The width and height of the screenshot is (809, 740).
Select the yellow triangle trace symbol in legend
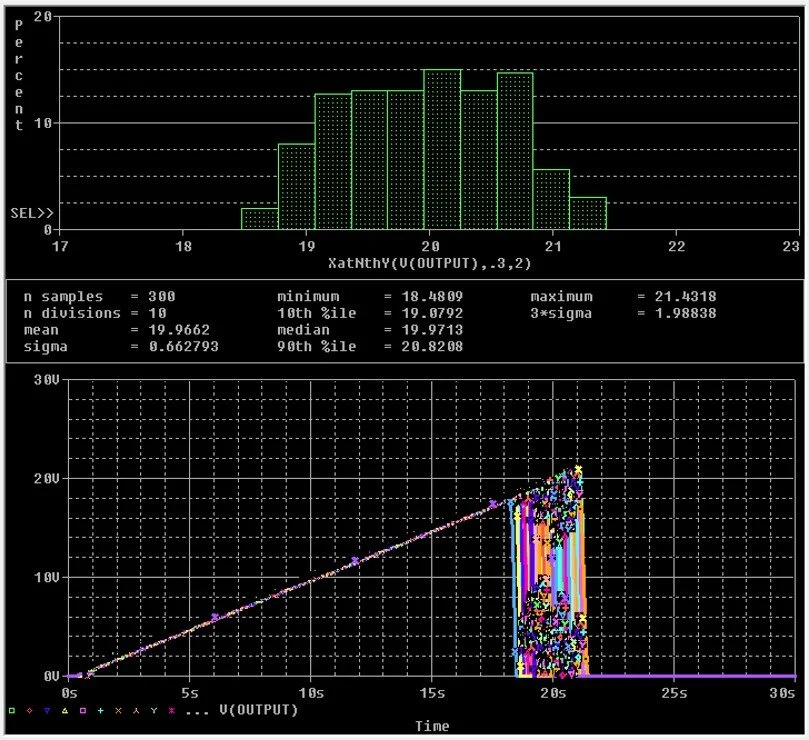pyautogui.click(x=65, y=711)
